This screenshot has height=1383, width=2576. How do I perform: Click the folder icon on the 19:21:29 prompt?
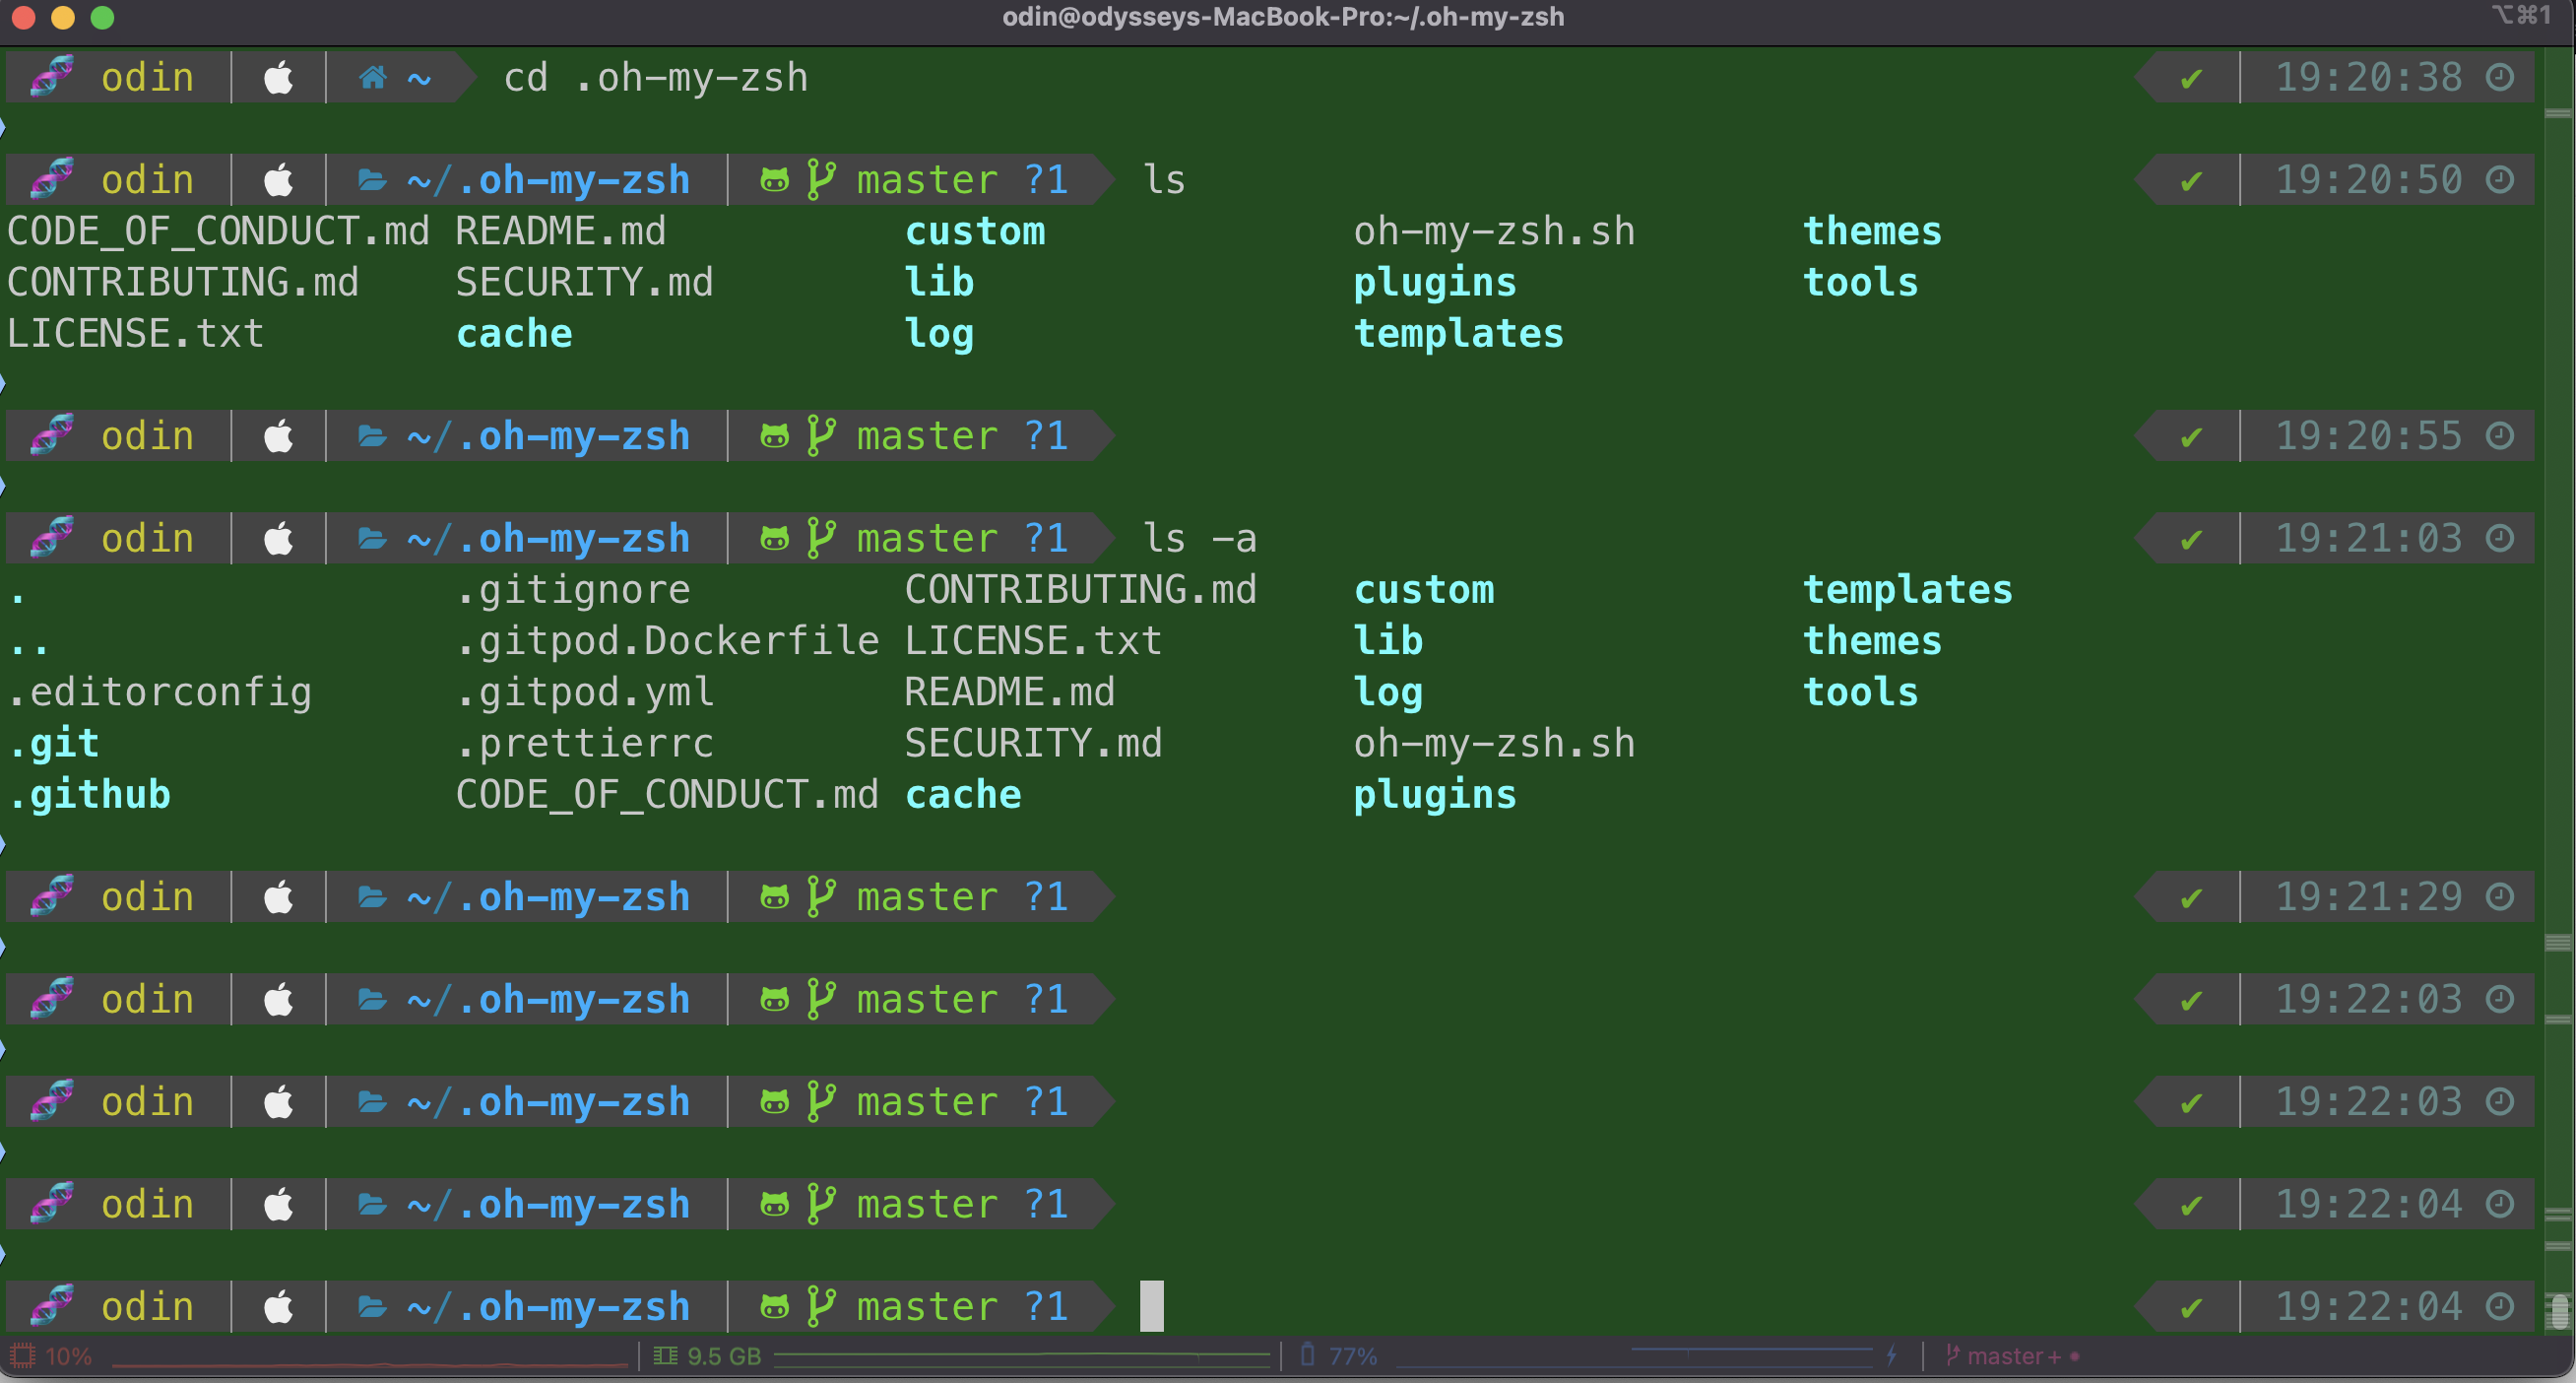[x=372, y=897]
